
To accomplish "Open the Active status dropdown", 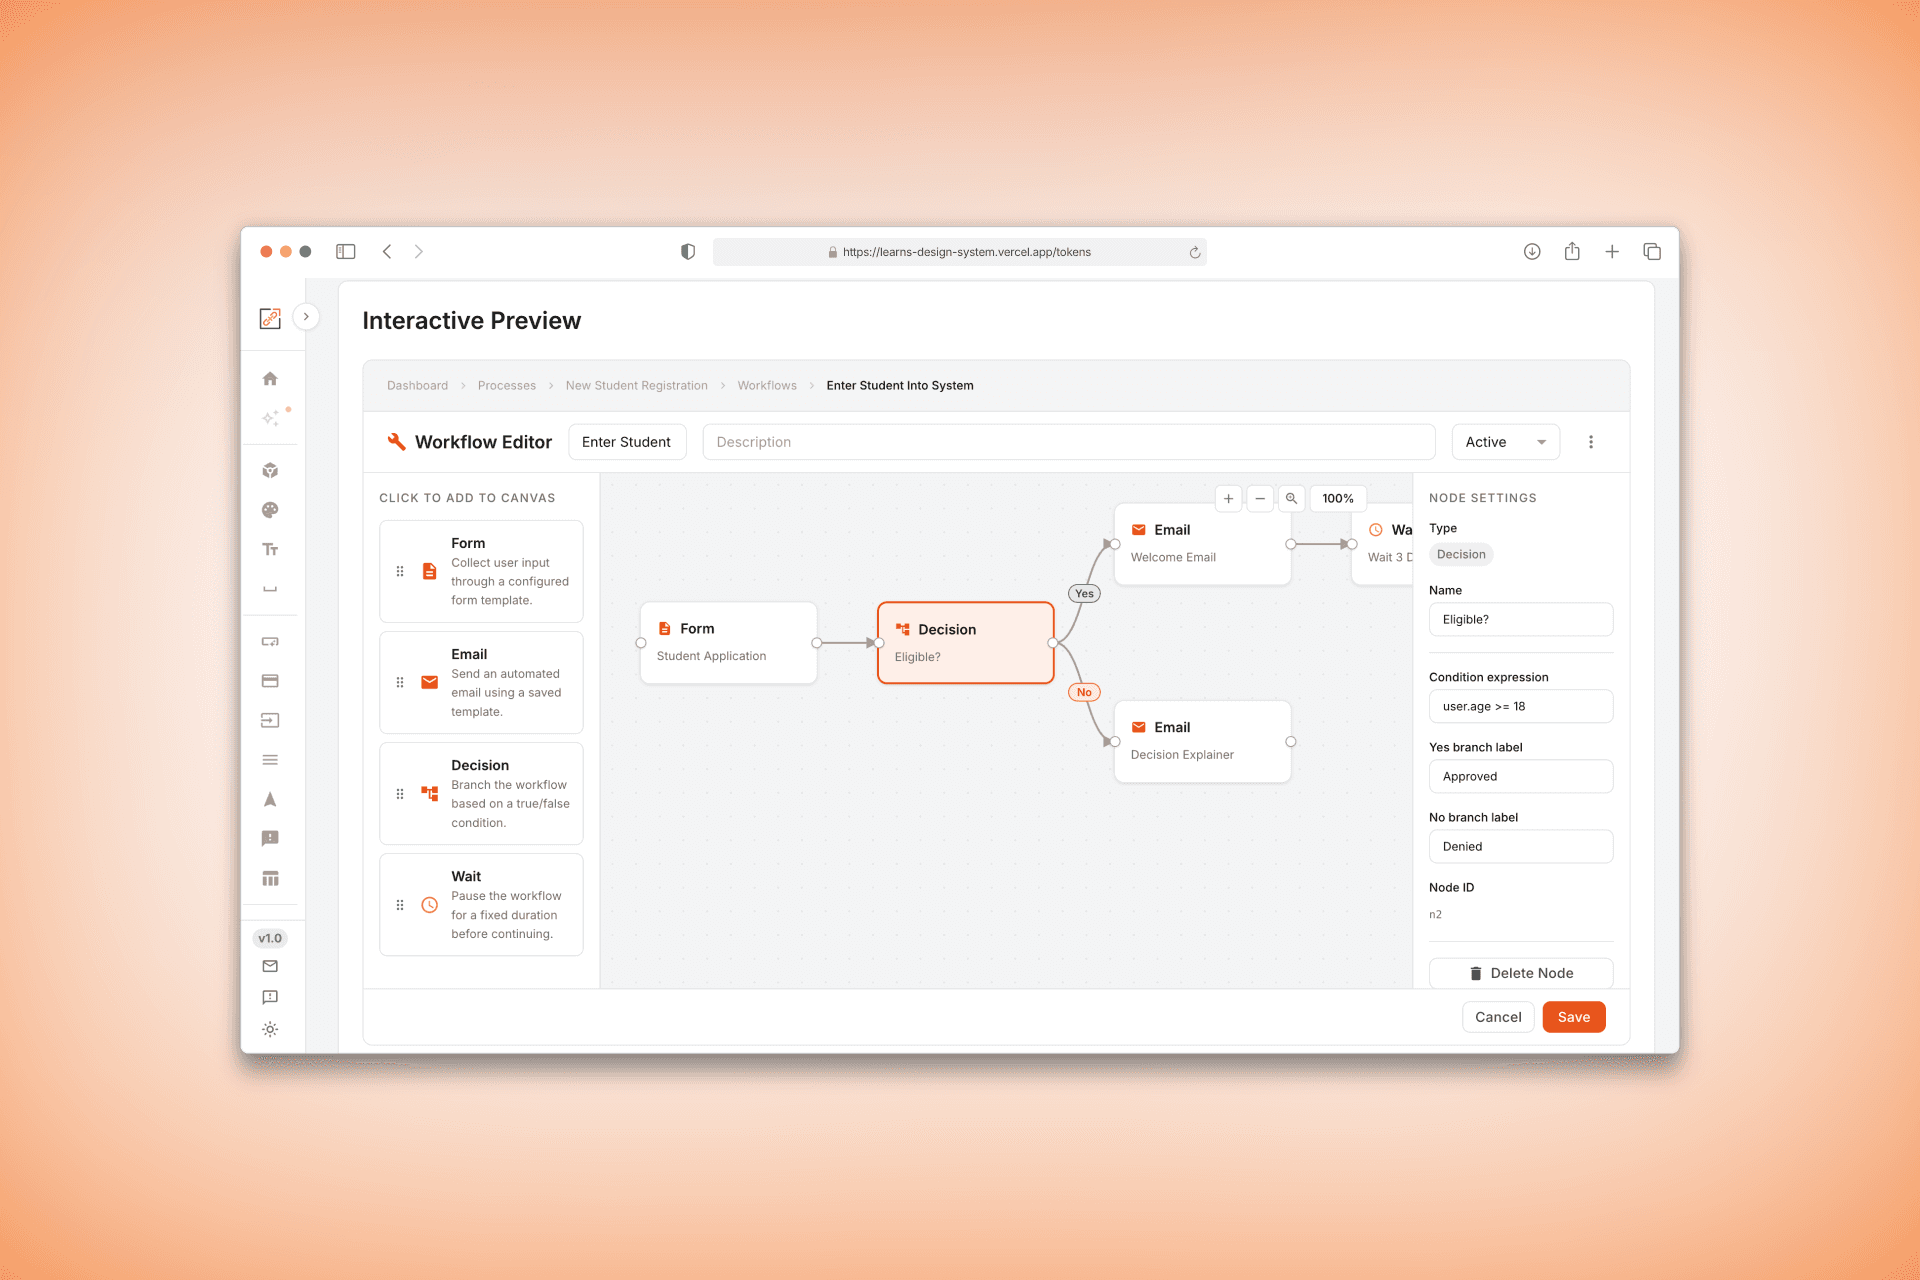I will pyautogui.click(x=1505, y=441).
